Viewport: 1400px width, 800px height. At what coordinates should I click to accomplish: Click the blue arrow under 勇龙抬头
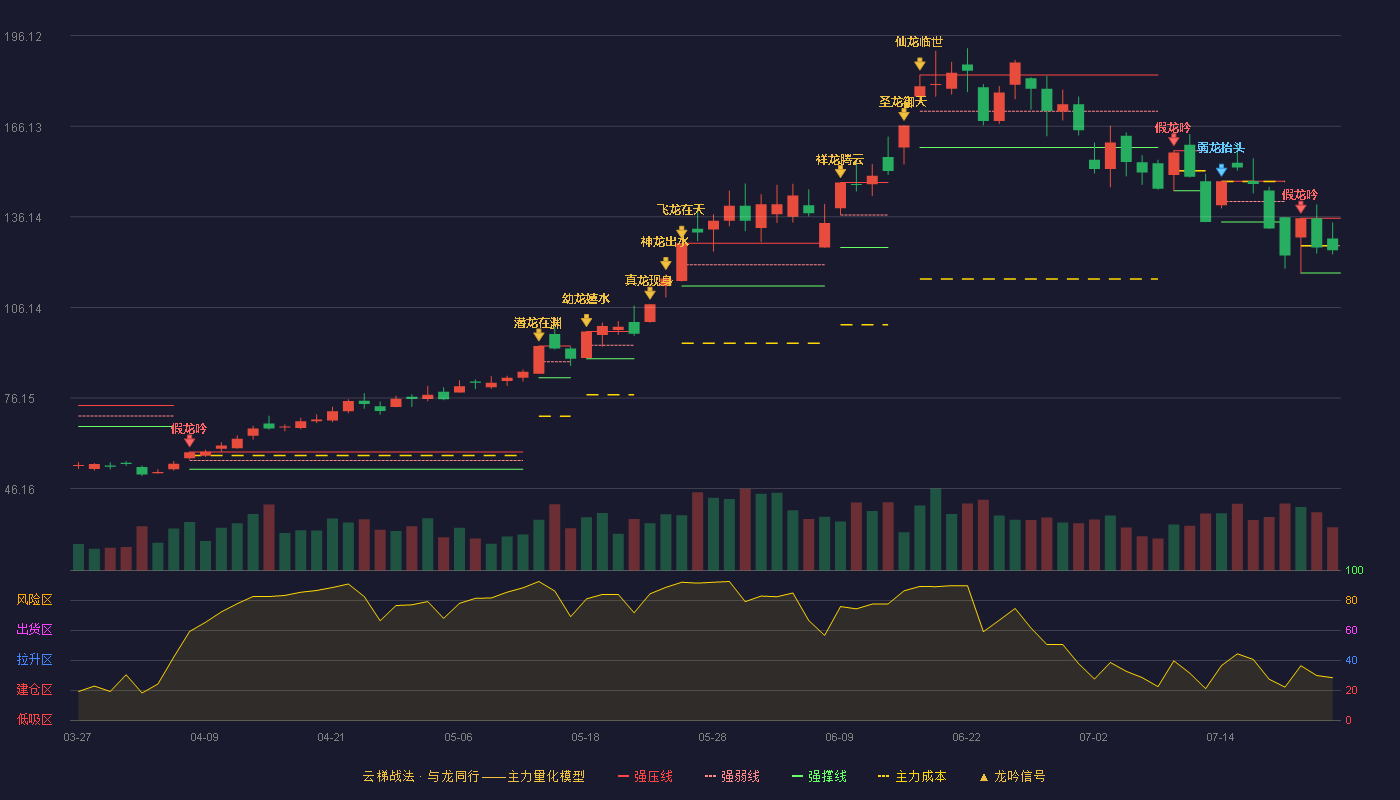[1221, 170]
